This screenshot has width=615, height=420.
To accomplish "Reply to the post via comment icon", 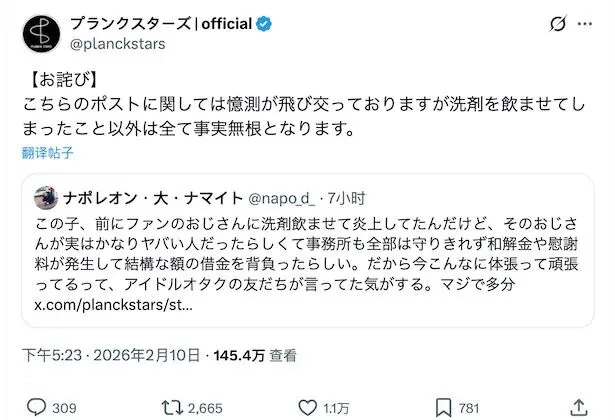I will coord(36,407).
